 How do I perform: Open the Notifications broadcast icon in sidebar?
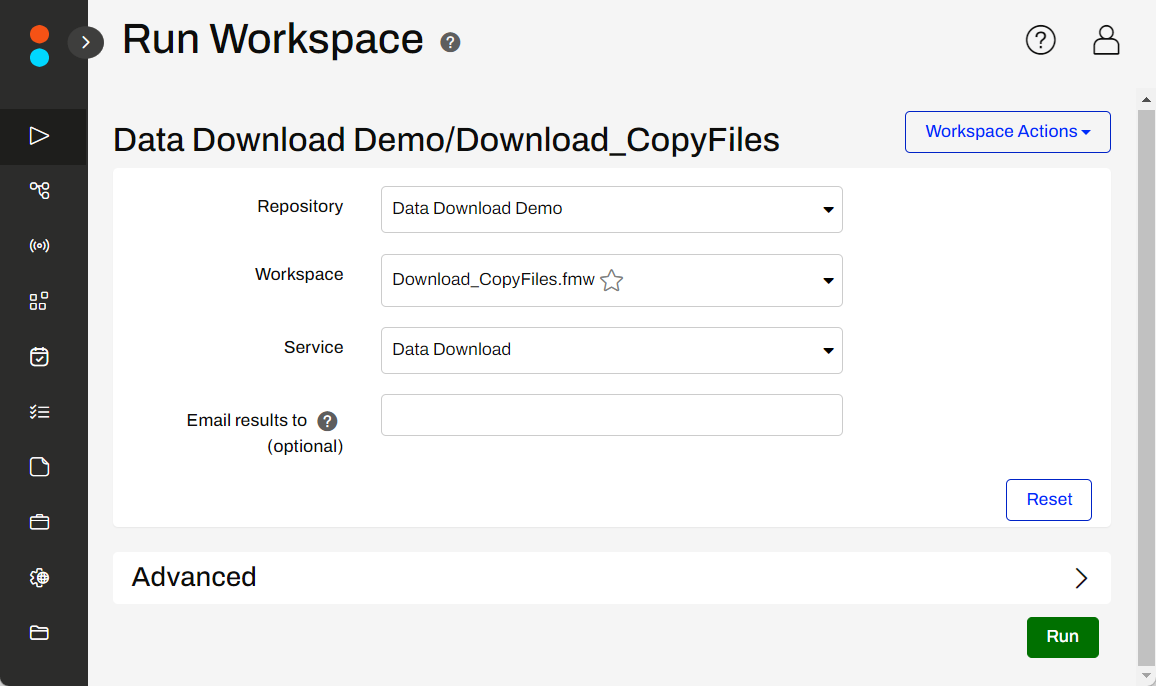[x=39, y=245]
